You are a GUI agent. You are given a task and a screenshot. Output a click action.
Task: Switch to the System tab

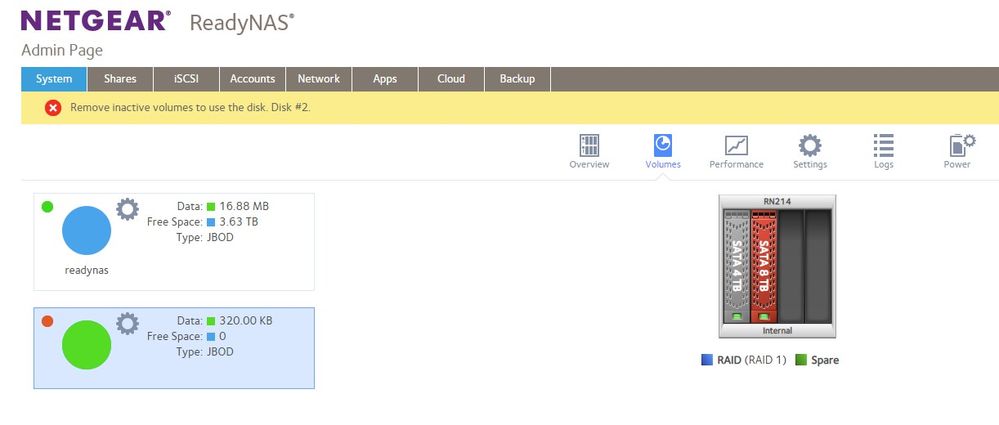point(54,79)
